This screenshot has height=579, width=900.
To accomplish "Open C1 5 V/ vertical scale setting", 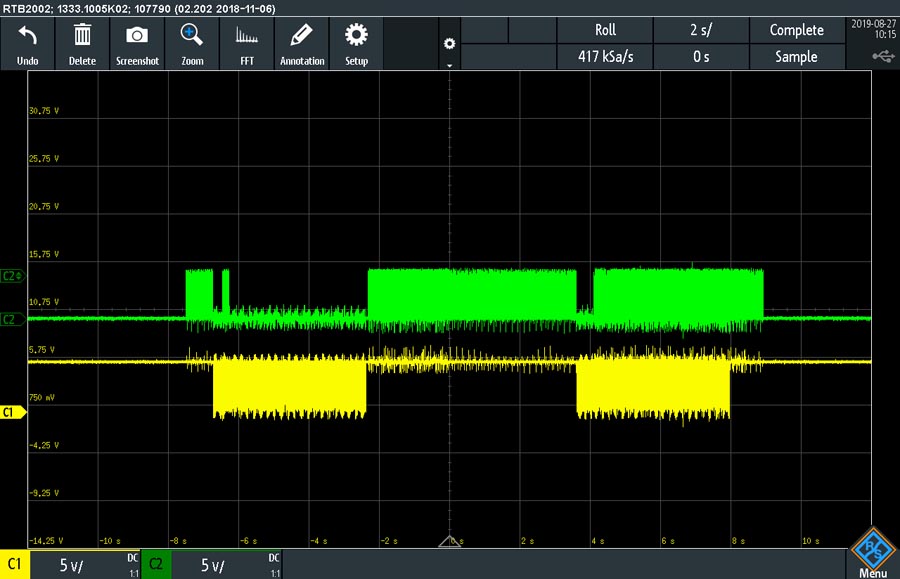I will (x=72, y=566).
